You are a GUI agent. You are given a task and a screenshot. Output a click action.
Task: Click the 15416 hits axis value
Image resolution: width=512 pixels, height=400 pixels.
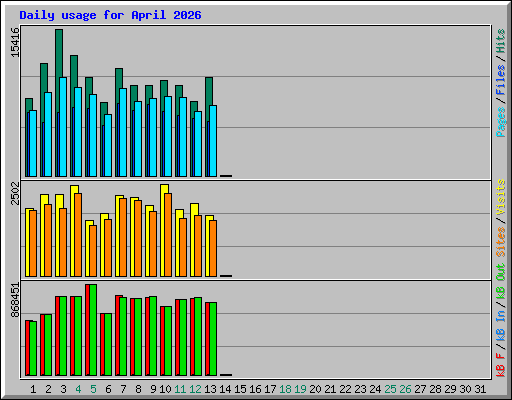[x=15, y=42]
